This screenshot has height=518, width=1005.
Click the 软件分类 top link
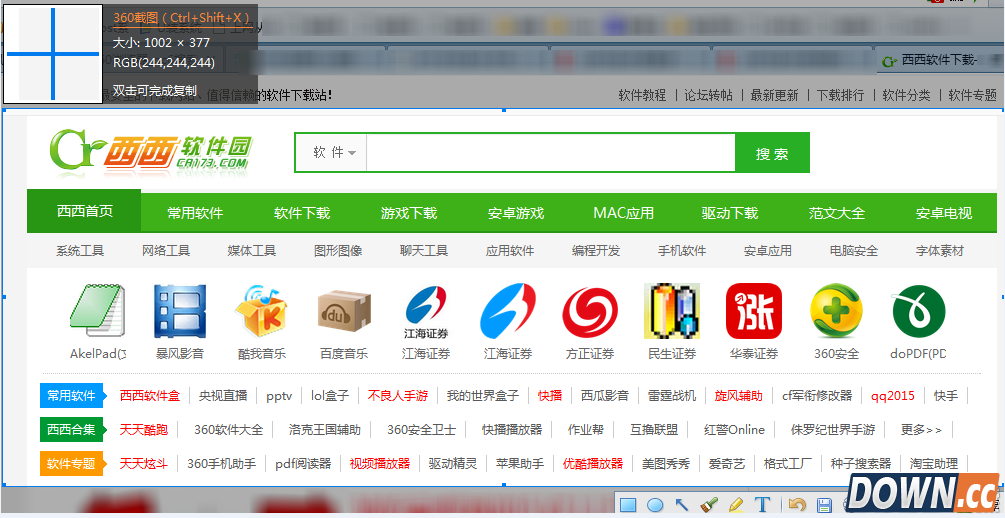pos(906,96)
